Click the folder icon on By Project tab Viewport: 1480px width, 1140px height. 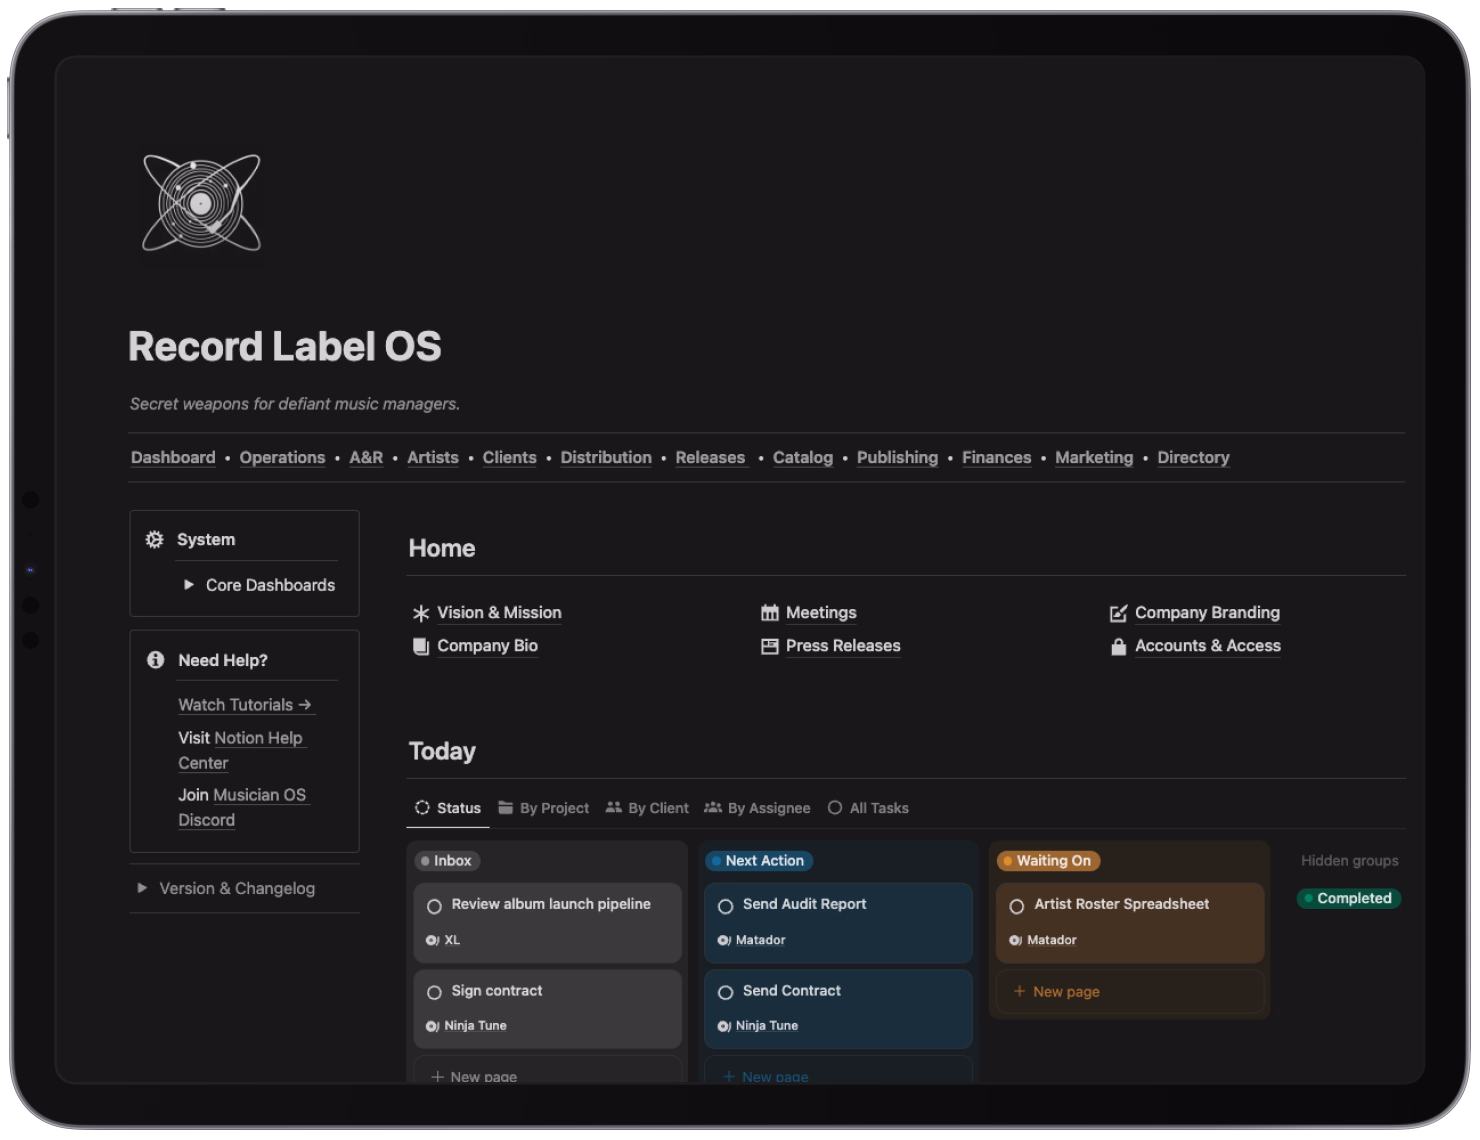(506, 807)
